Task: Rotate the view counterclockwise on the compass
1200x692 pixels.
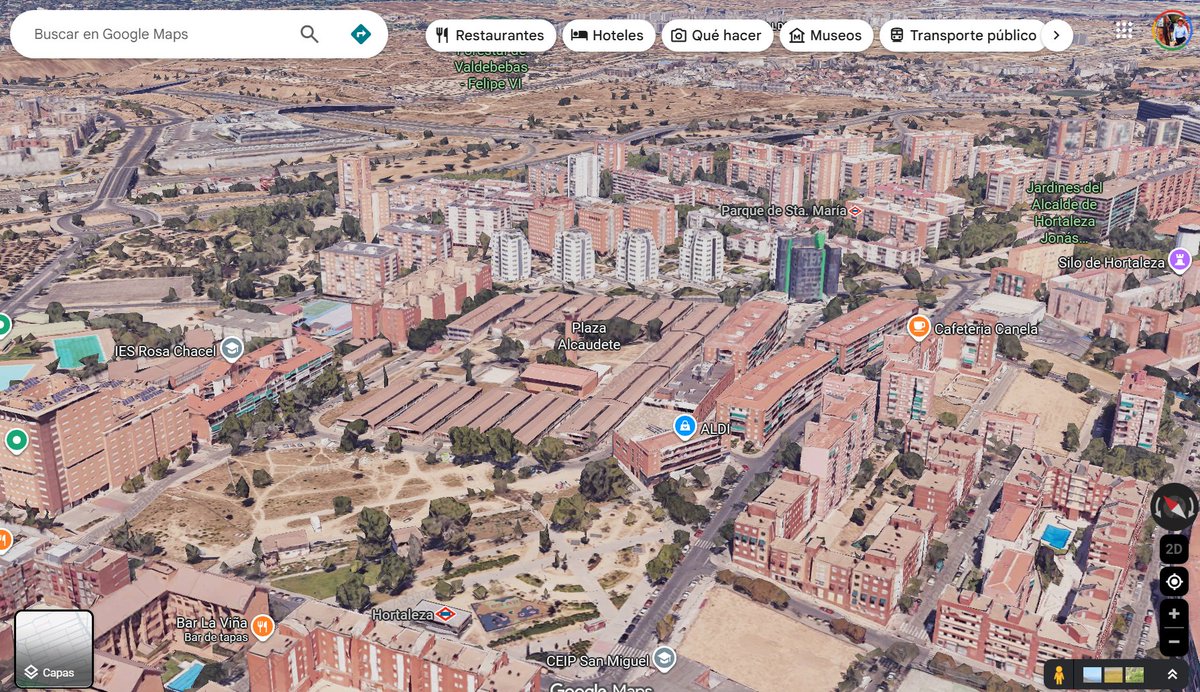Action: coord(1157,508)
